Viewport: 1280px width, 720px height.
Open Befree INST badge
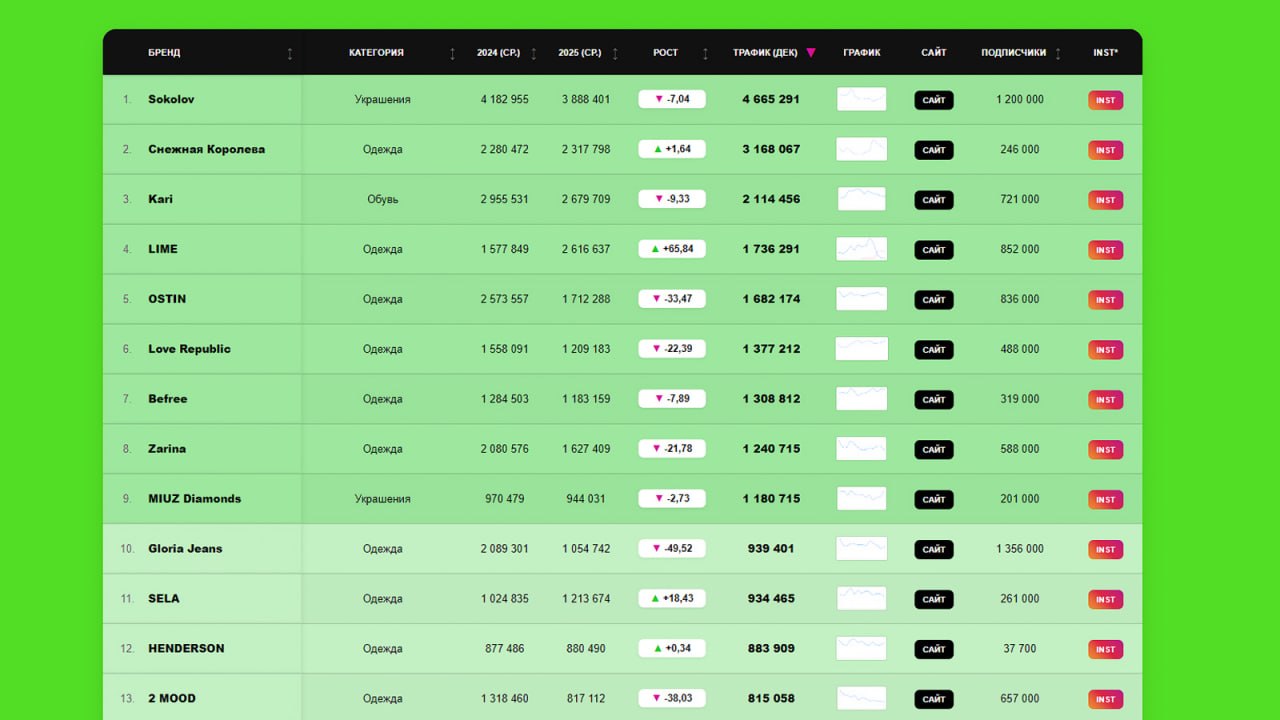coord(1105,400)
